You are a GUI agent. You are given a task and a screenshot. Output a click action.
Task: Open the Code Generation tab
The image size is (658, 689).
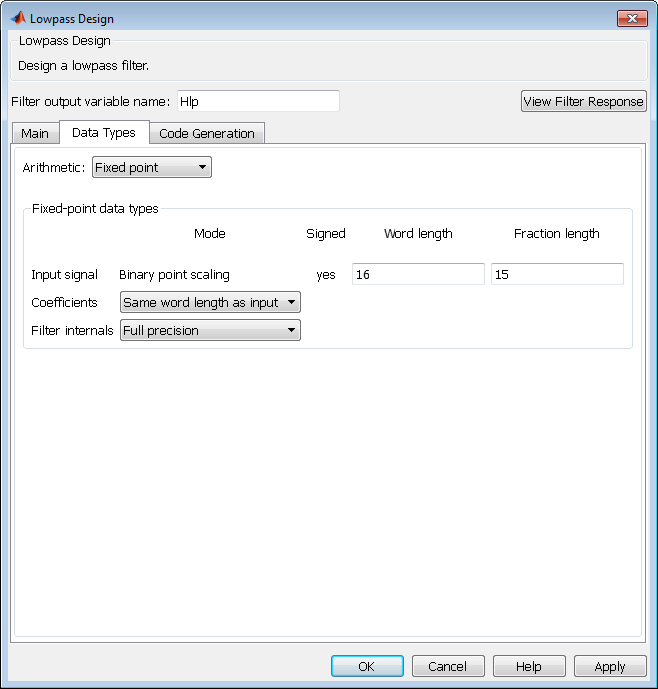click(207, 134)
